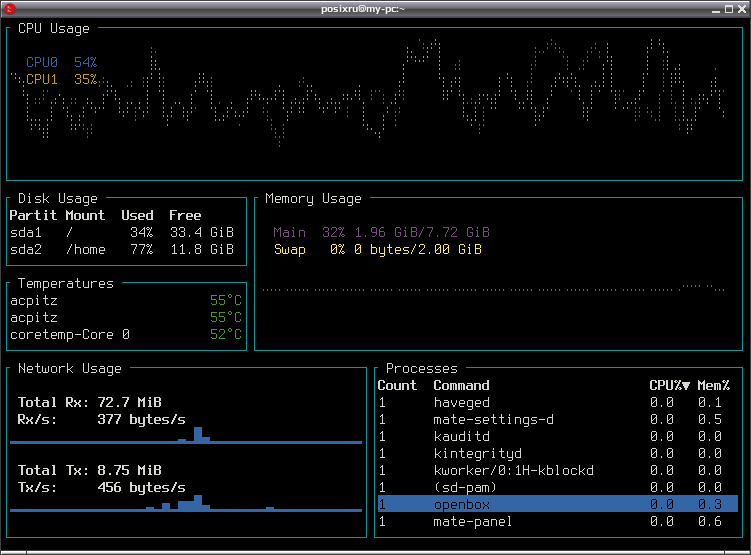Select the haveged process row
751x555 pixels.
pyautogui.click(x=558, y=402)
